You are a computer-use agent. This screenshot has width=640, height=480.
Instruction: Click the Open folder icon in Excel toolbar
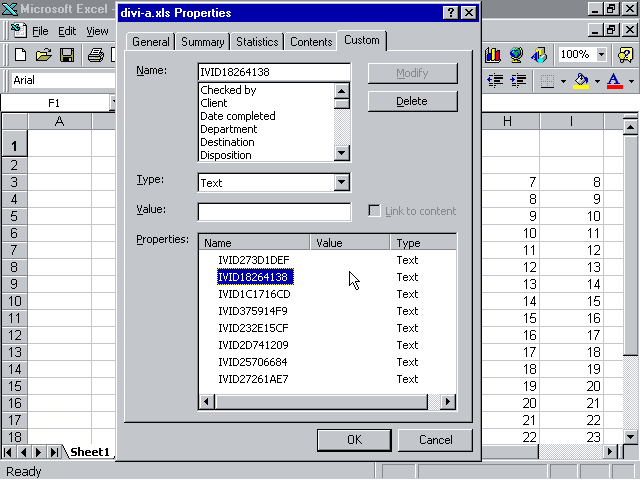(x=44, y=55)
